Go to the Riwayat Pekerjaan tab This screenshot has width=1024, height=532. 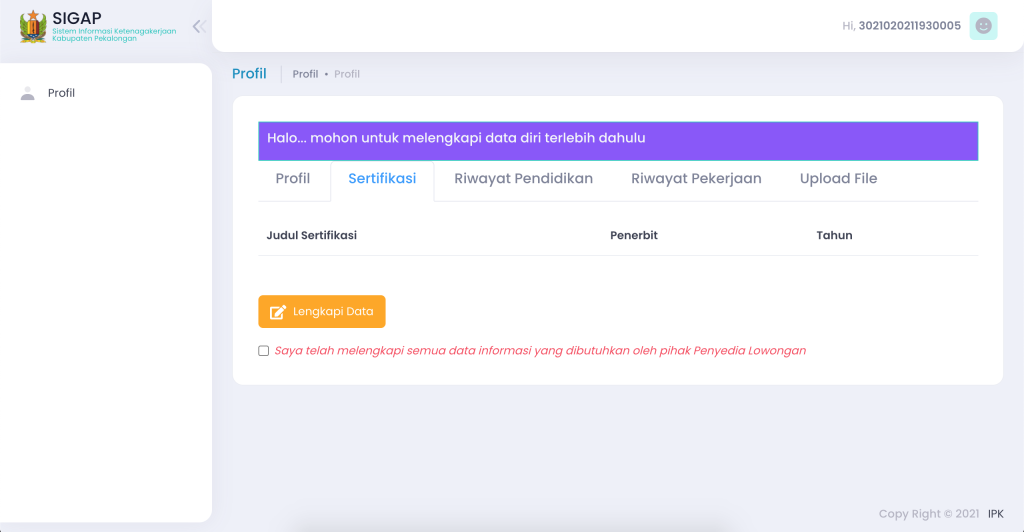point(696,179)
